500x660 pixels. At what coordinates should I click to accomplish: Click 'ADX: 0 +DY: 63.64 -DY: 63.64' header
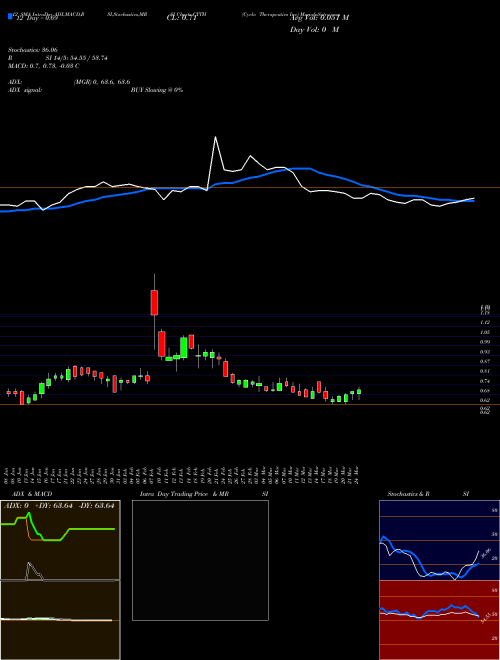point(59,506)
